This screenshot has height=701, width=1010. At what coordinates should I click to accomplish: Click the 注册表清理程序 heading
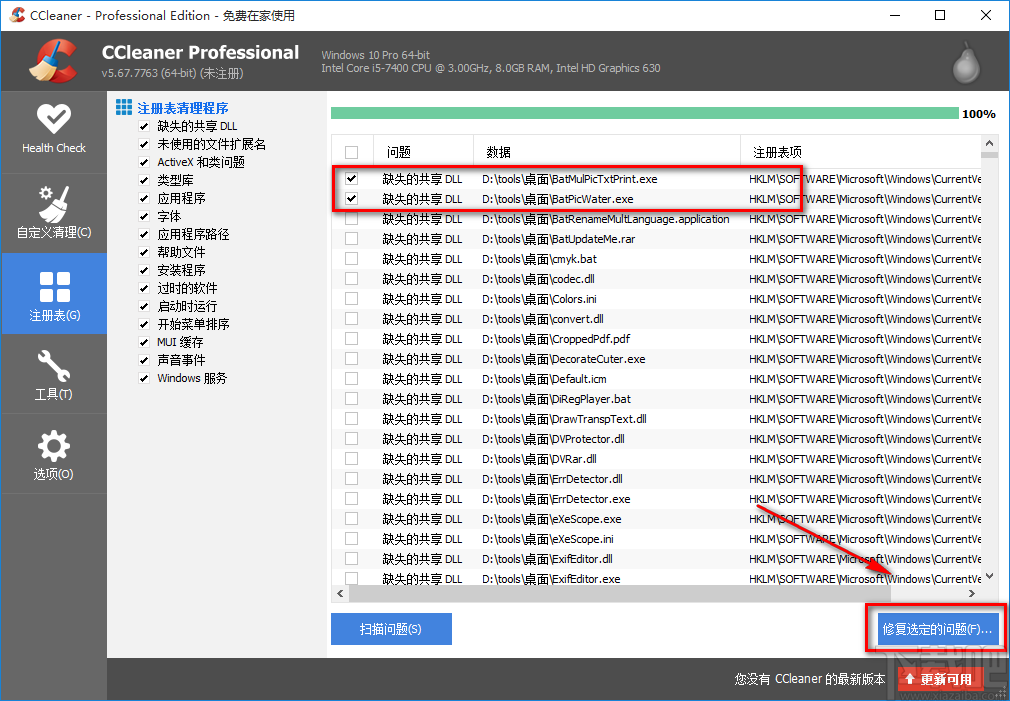[183, 108]
